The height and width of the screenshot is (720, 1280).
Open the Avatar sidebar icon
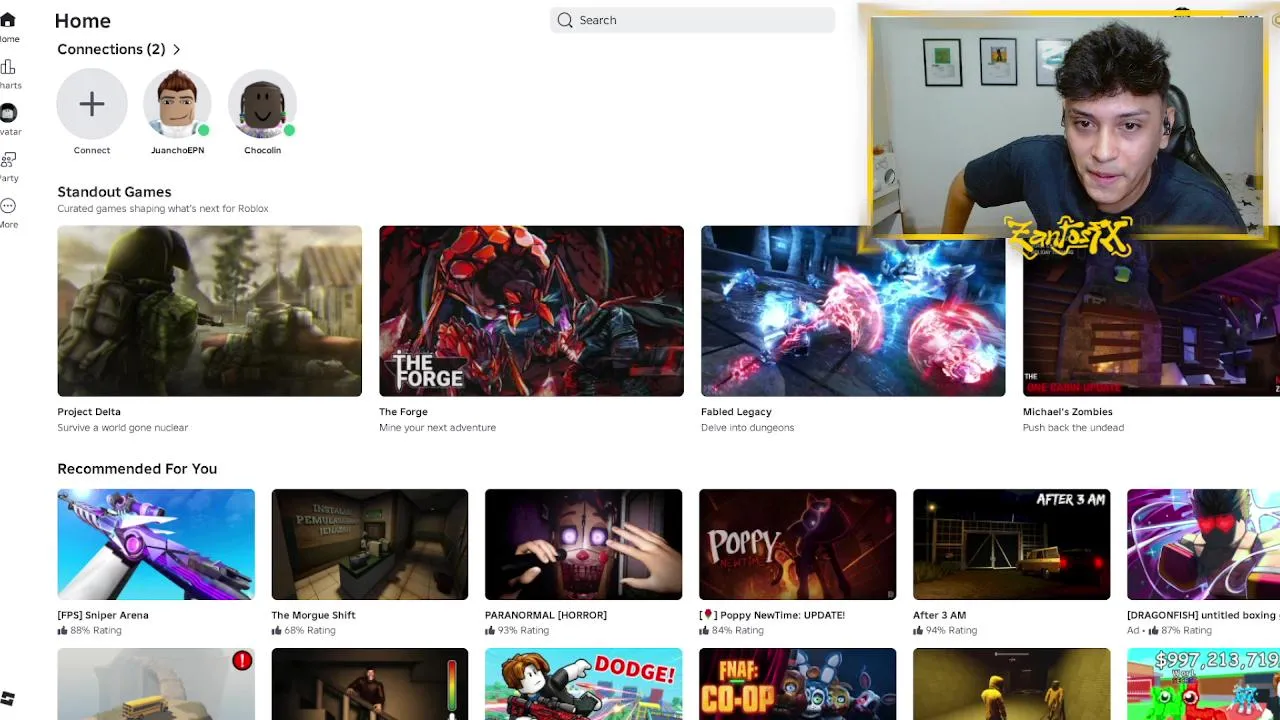coord(8,113)
